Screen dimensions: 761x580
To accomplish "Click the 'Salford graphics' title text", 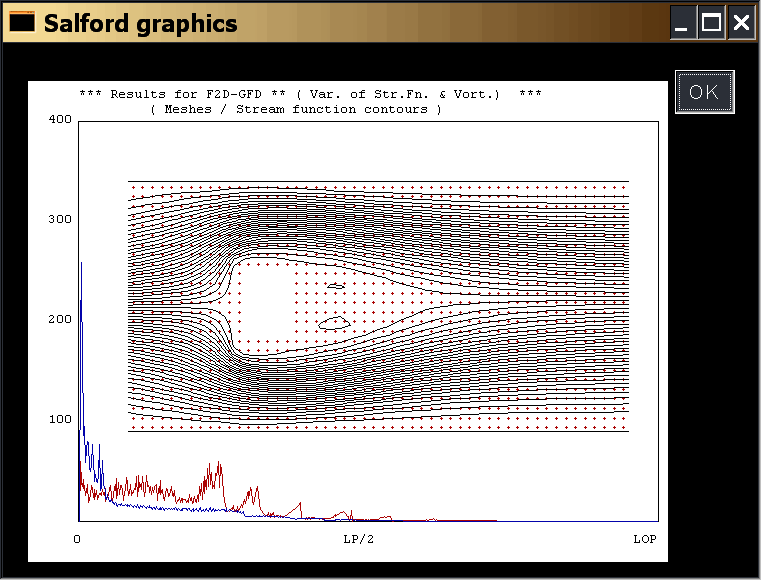I will click(141, 23).
